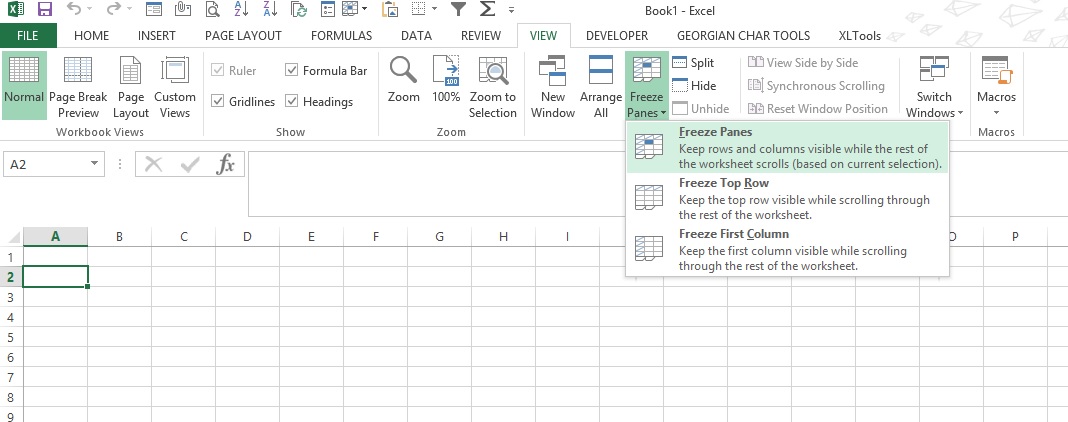Open the Name Box dropdown arrow

tap(94, 164)
